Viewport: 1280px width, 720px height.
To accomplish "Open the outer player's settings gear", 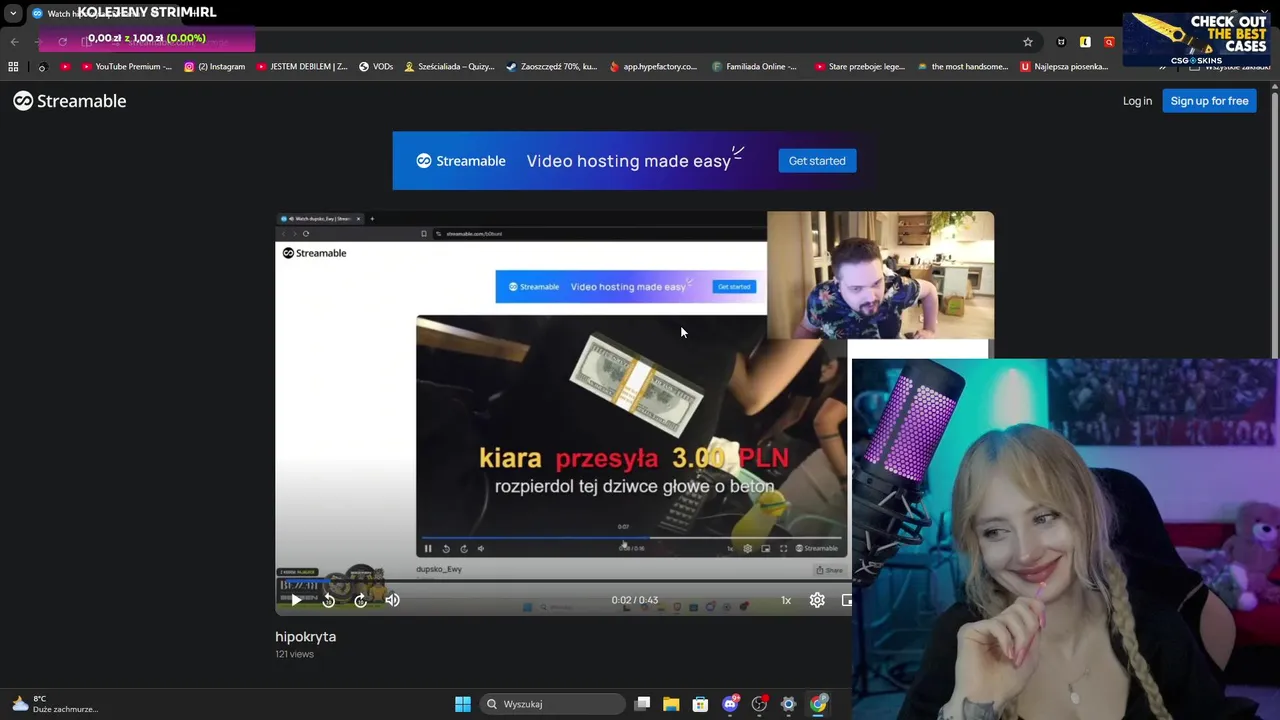I will (x=817, y=600).
